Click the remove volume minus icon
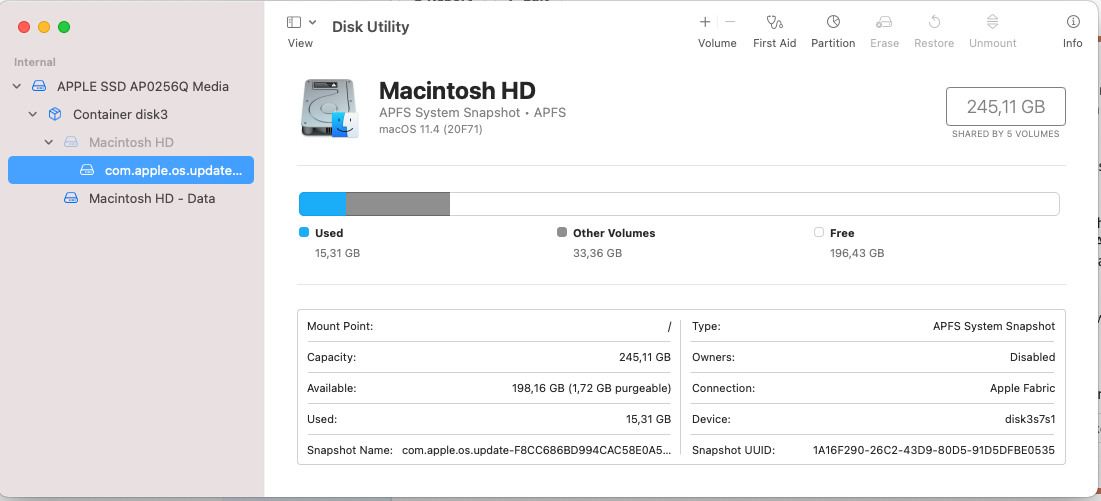 point(730,22)
